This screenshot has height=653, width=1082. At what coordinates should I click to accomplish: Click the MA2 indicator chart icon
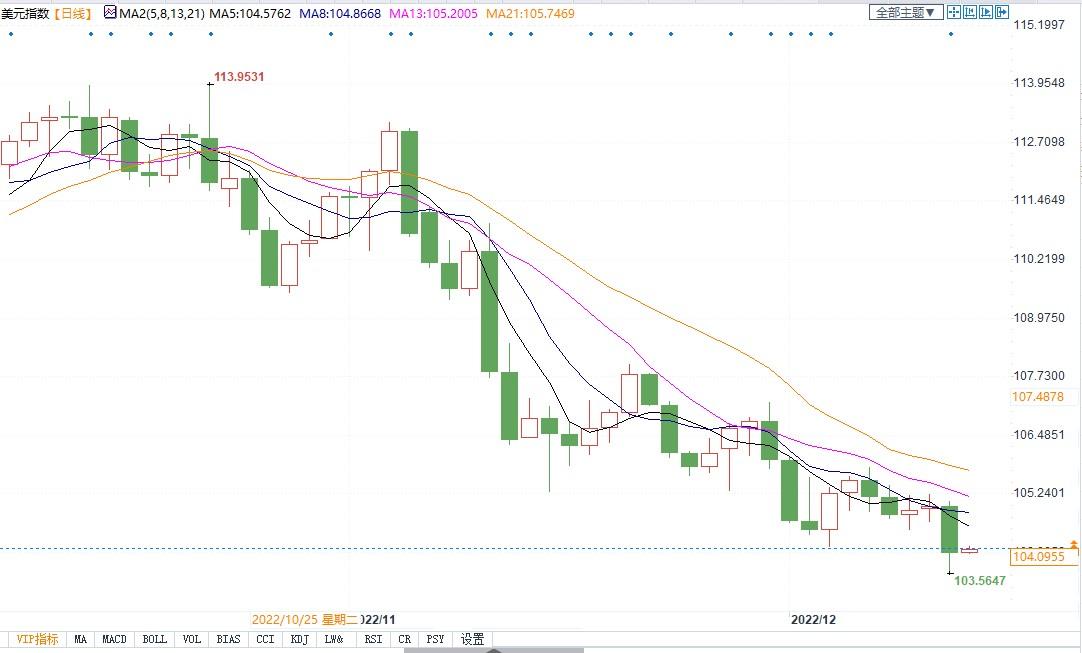[110, 13]
